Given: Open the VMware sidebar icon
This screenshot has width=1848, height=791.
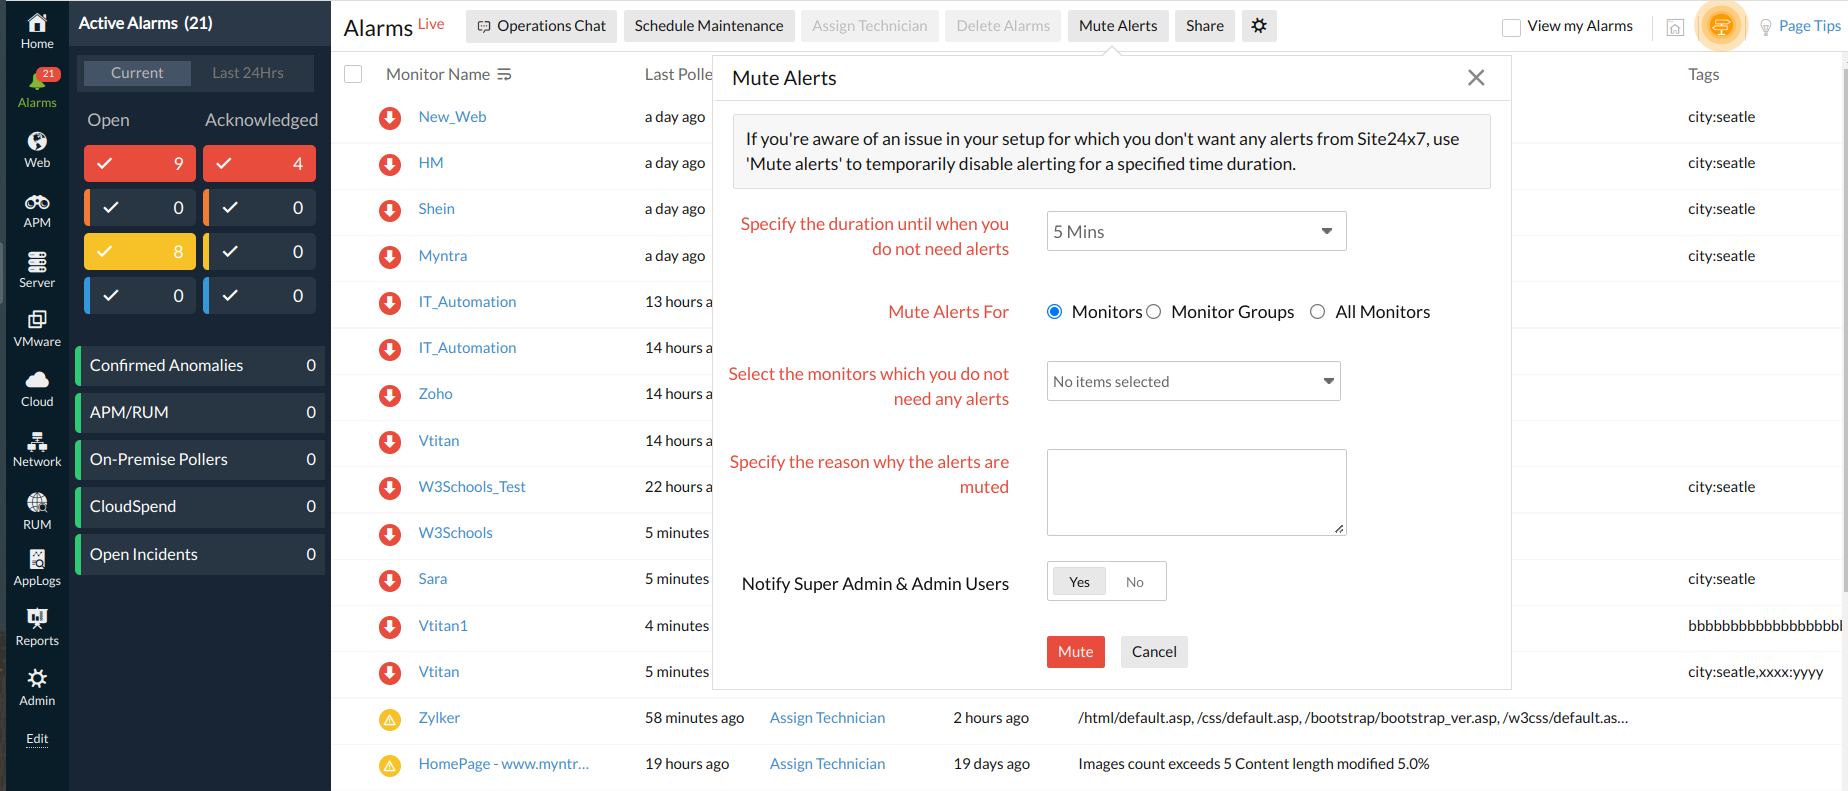Looking at the screenshot, I should point(37,328).
